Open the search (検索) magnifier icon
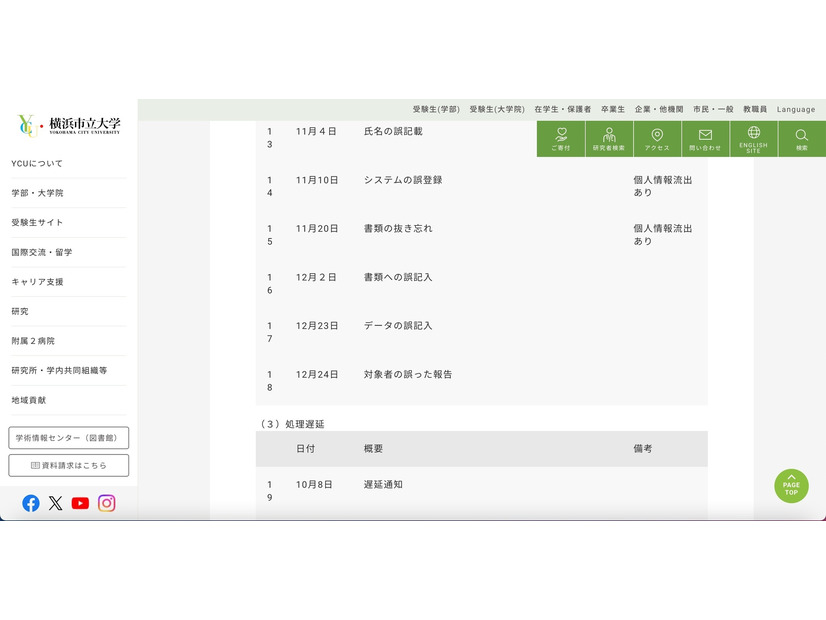Screen dimensions: 826x620 coord(801,138)
